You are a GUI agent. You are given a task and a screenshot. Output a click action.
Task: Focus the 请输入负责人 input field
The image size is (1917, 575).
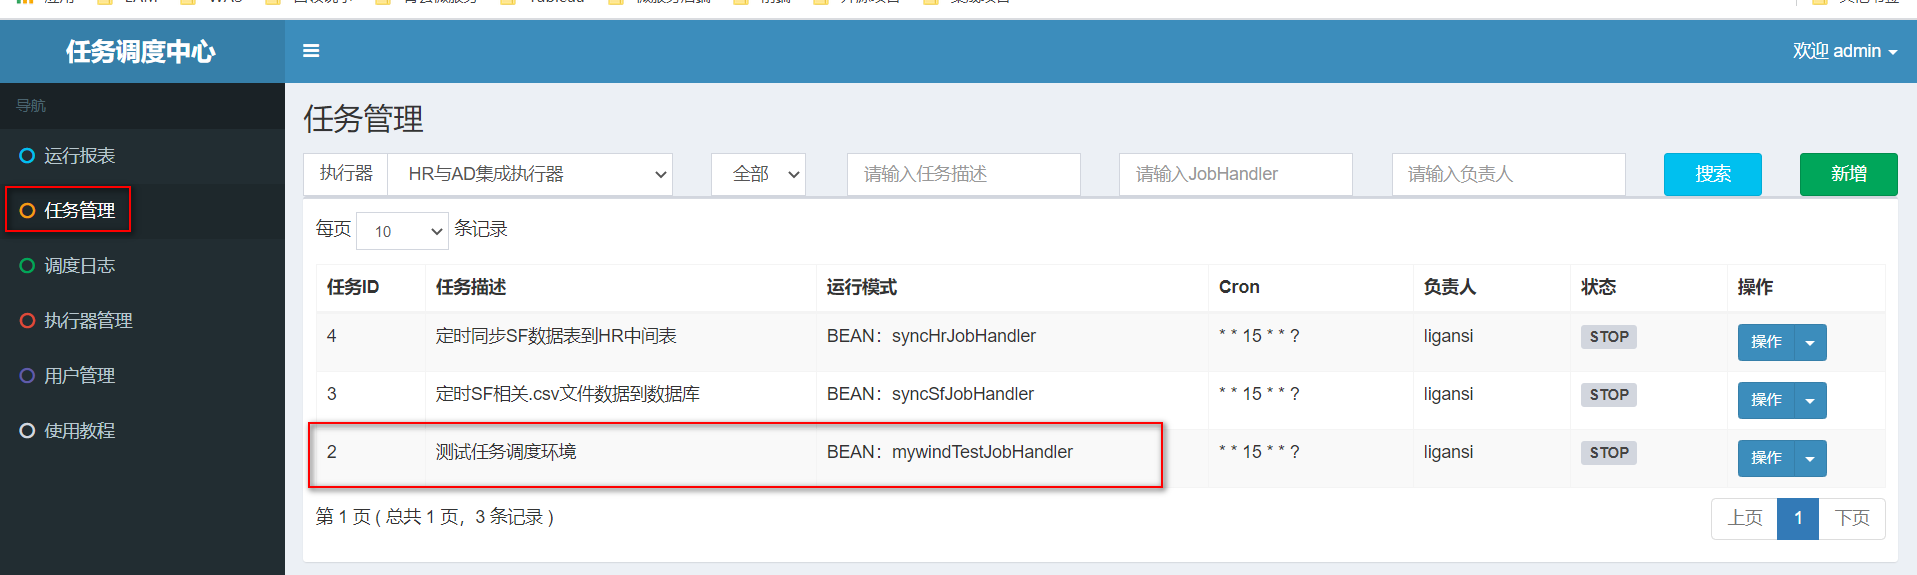click(x=1509, y=174)
